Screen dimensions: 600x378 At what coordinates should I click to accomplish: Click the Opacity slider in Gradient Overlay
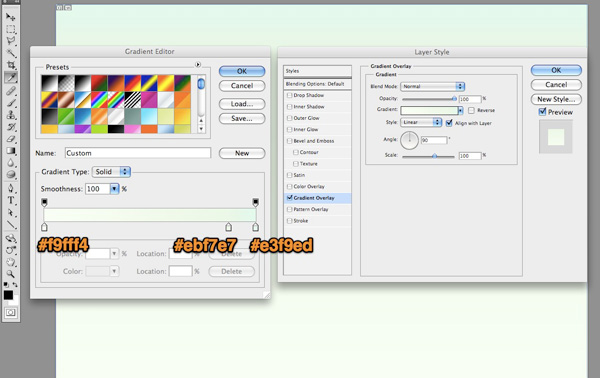(429, 99)
